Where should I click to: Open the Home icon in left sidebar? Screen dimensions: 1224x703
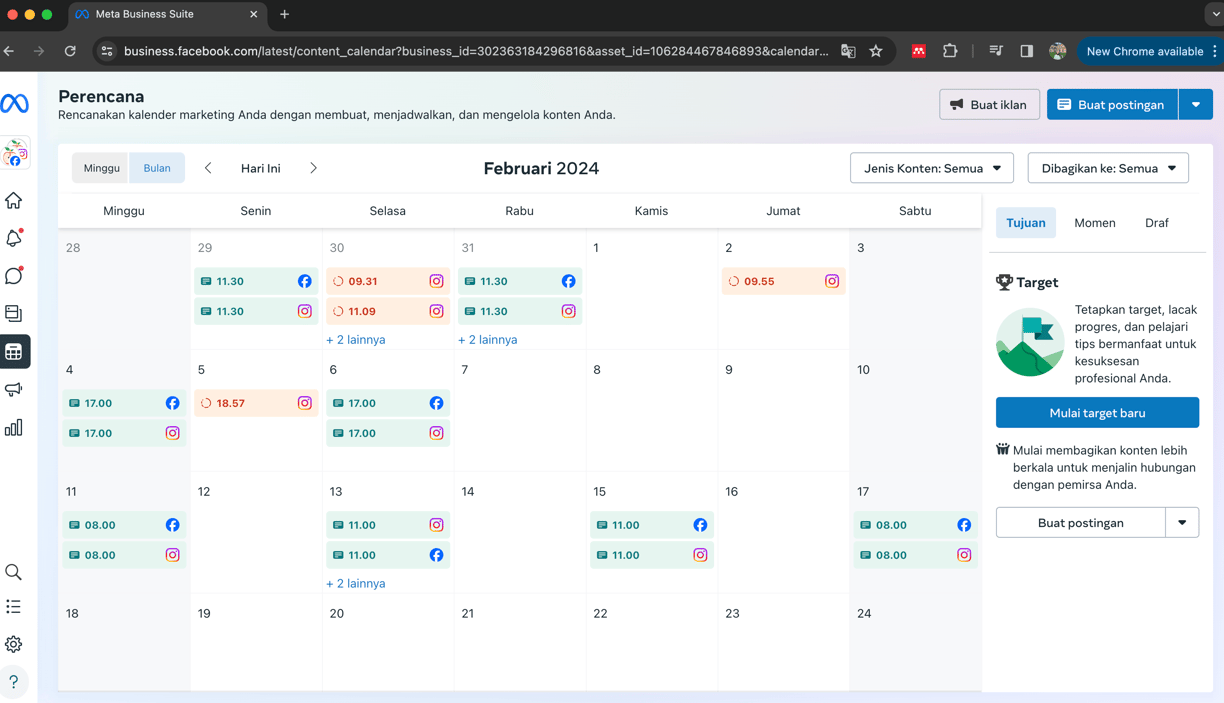(x=14, y=200)
